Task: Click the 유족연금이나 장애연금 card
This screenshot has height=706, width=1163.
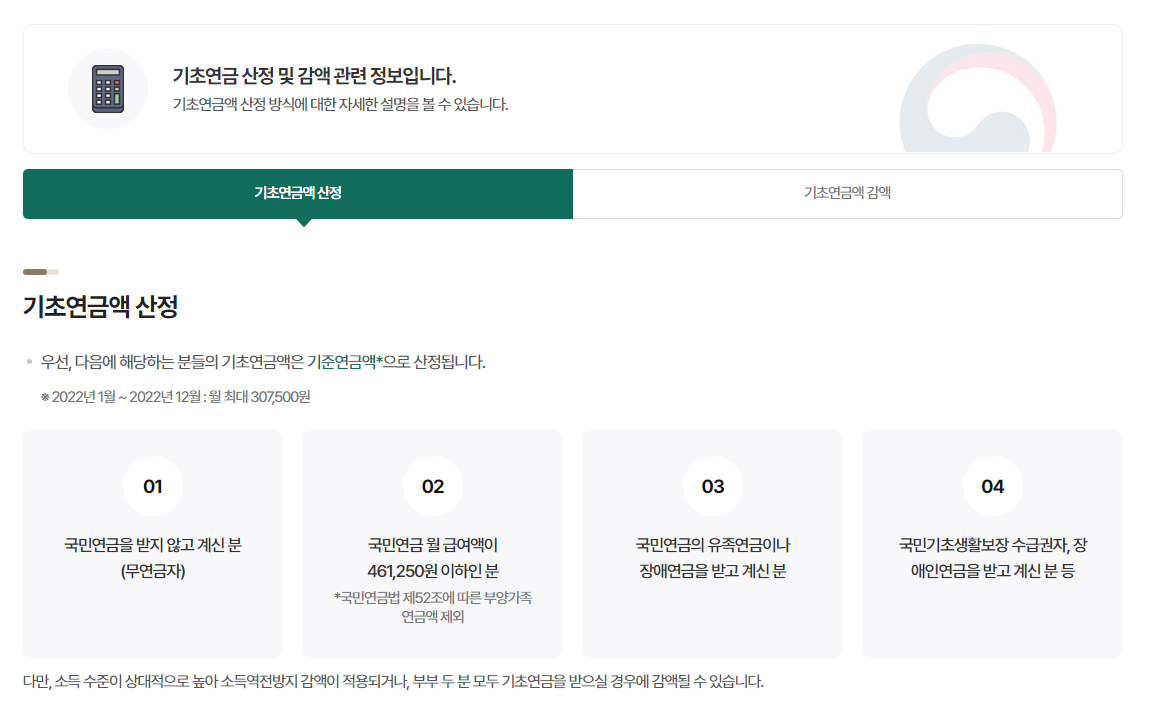Action: pyautogui.click(x=712, y=543)
